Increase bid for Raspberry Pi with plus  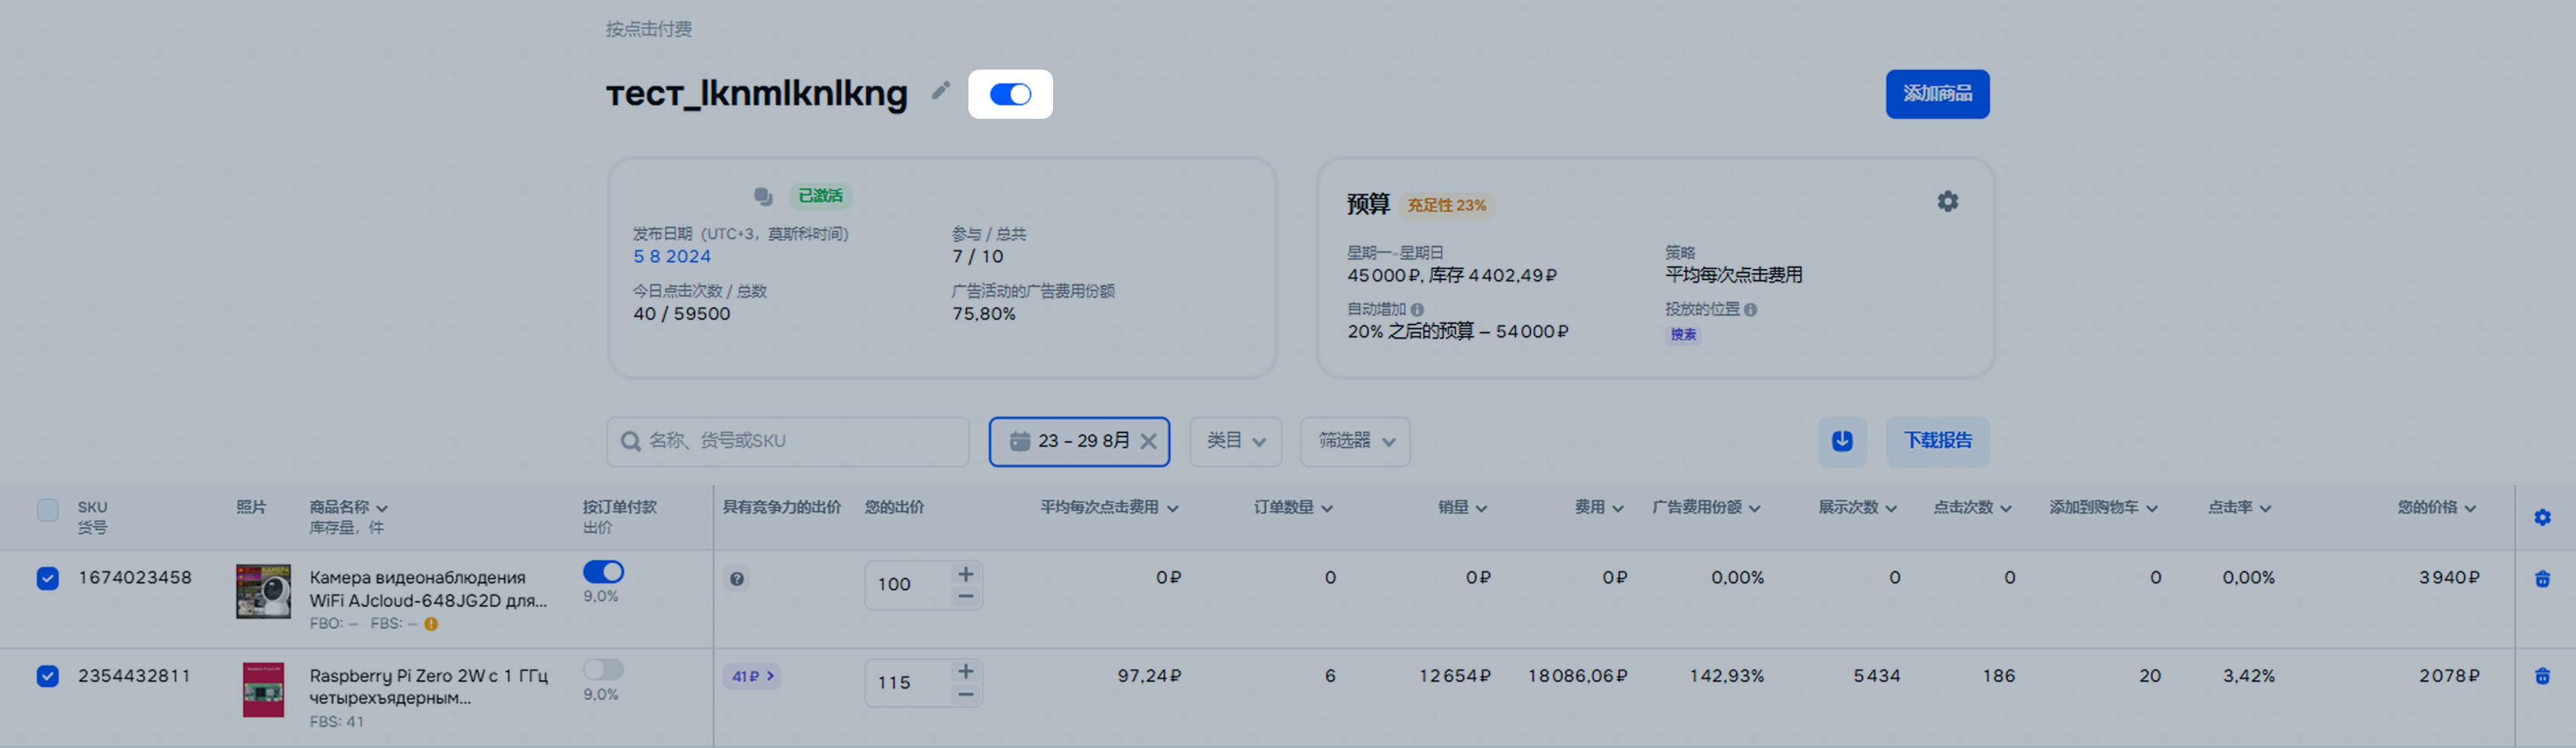(x=965, y=671)
